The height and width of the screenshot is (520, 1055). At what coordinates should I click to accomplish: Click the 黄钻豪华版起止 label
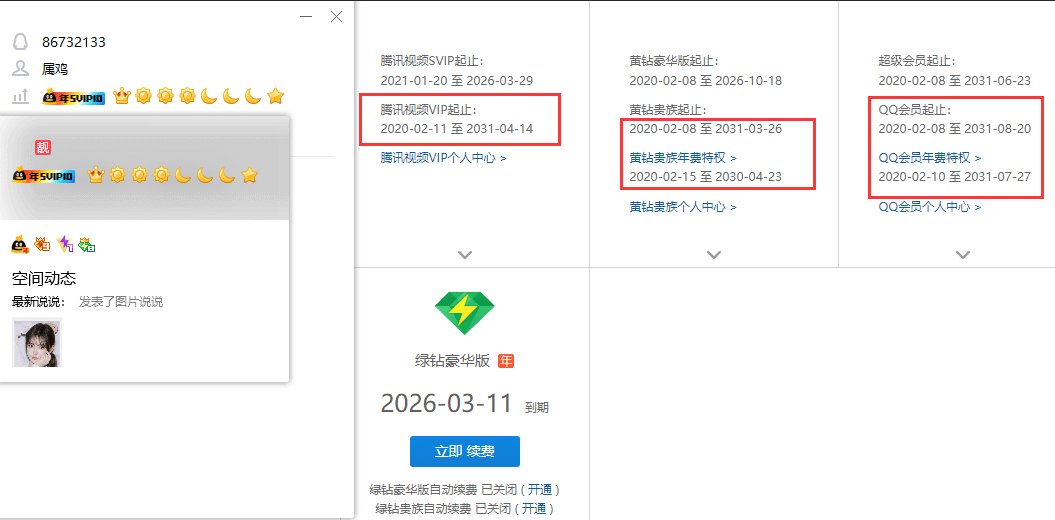[x=674, y=61]
